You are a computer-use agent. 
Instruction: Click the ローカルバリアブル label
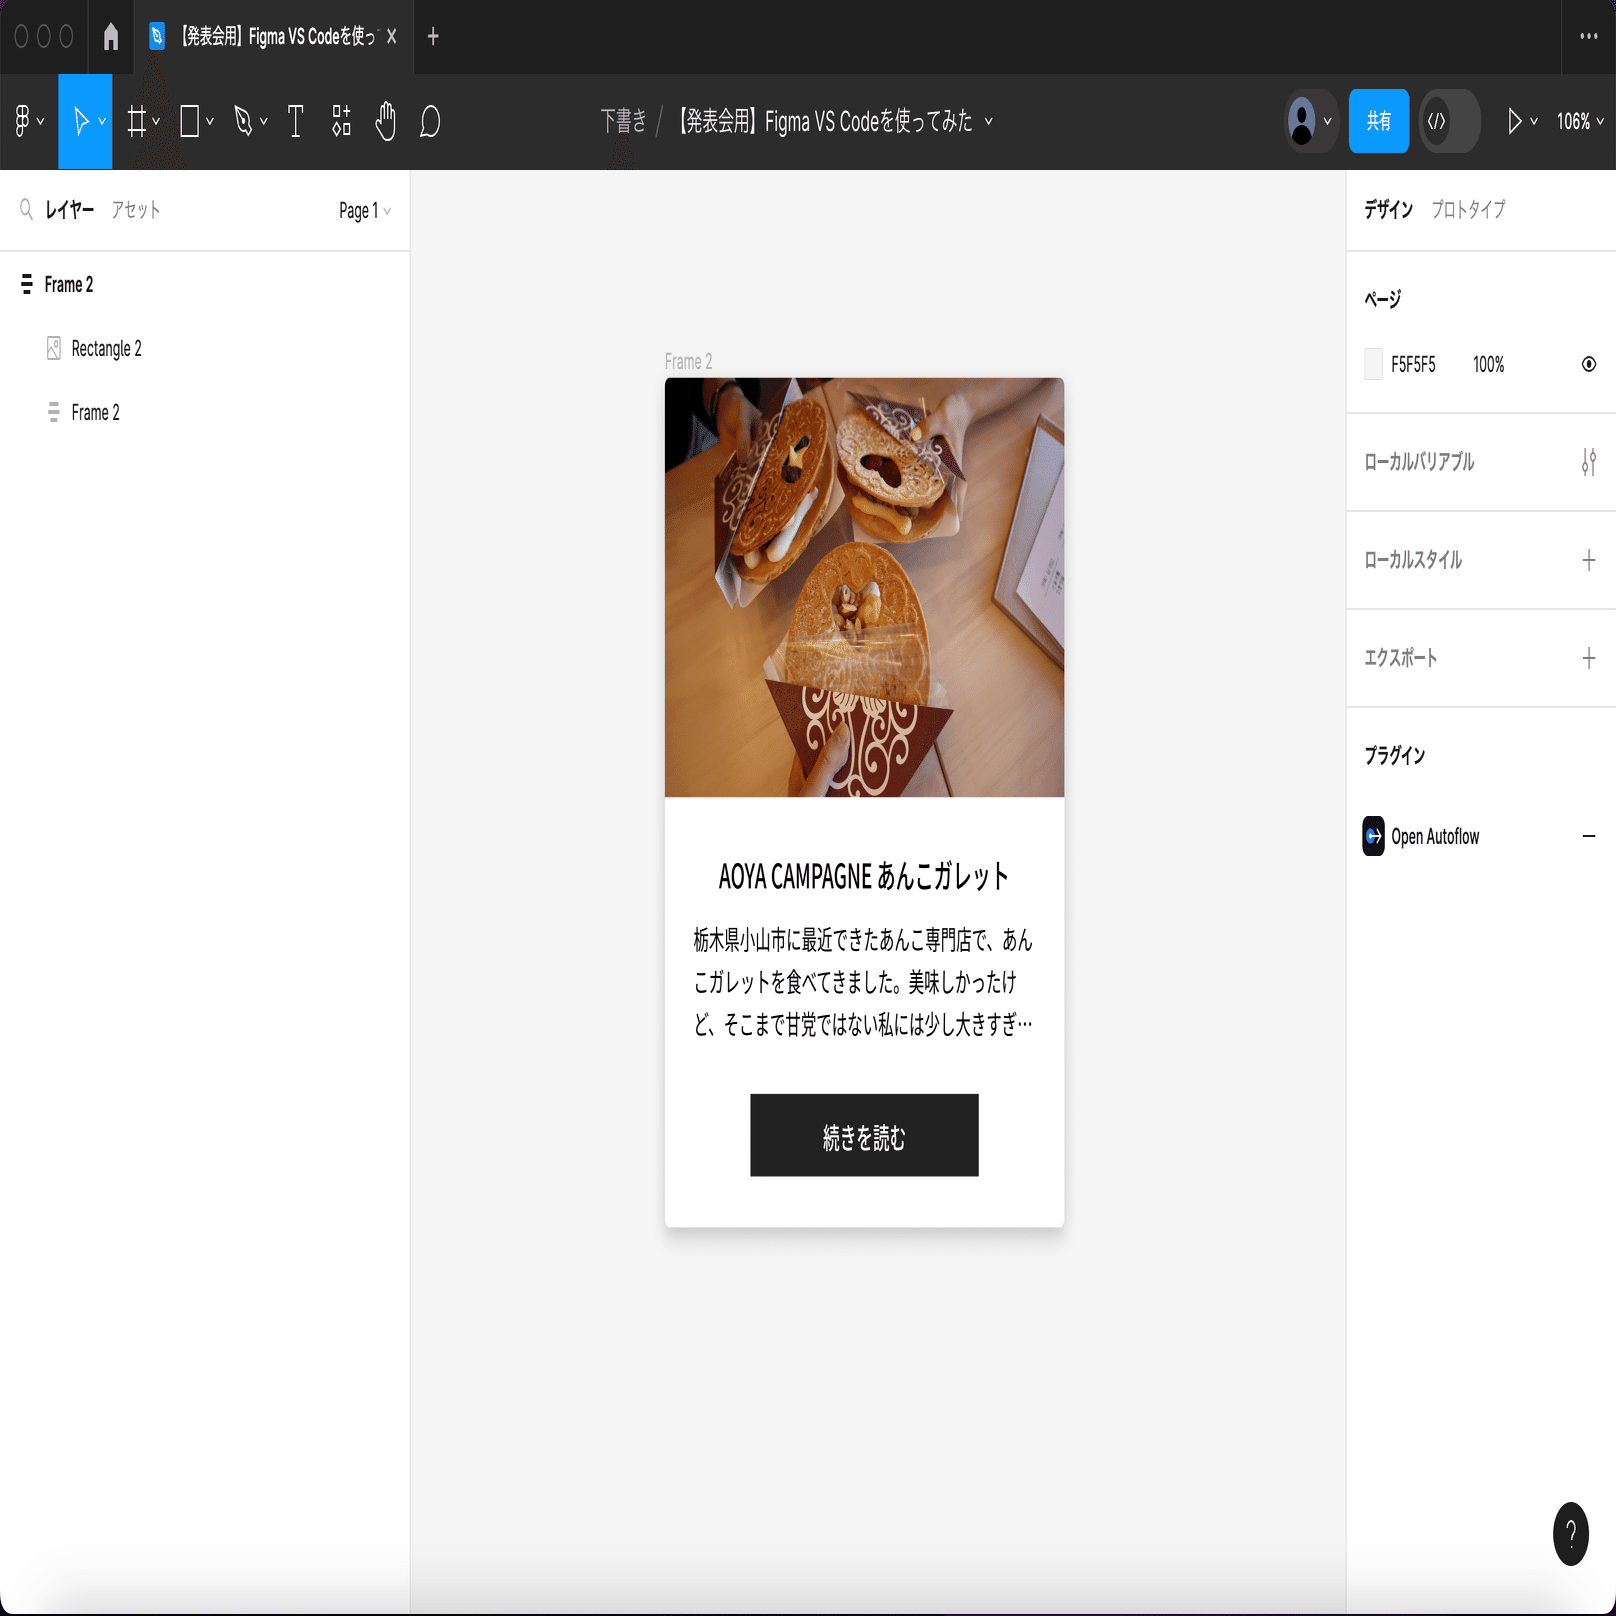[1419, 462]
